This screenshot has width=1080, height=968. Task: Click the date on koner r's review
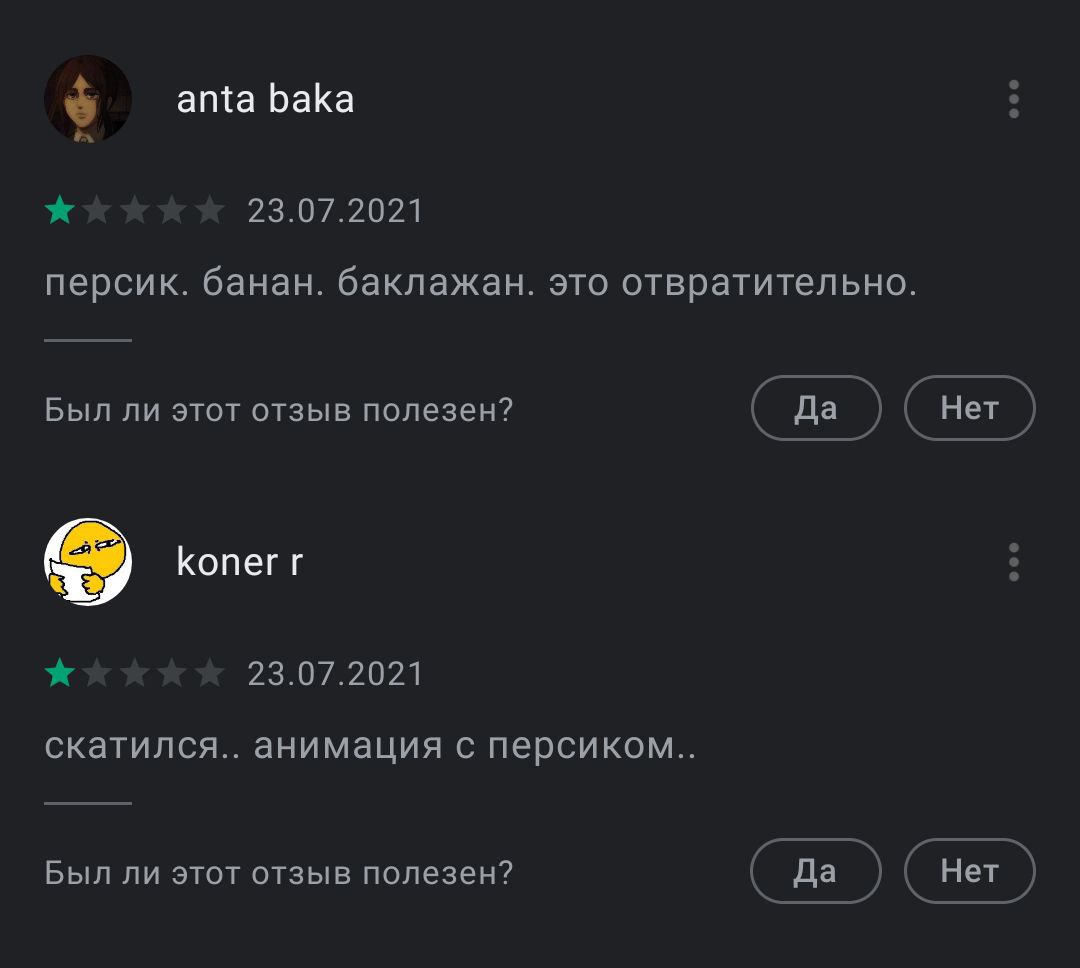[336, 674]
